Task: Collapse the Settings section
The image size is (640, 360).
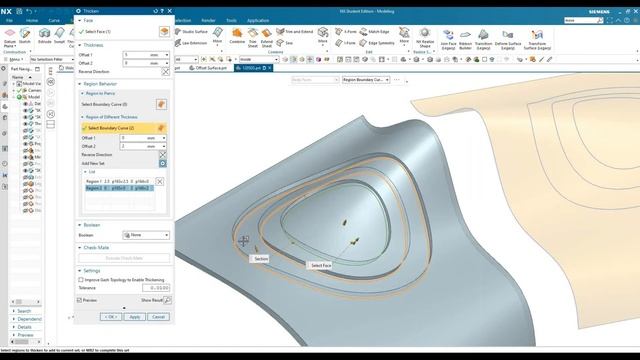Action: (x=80, y=271)
